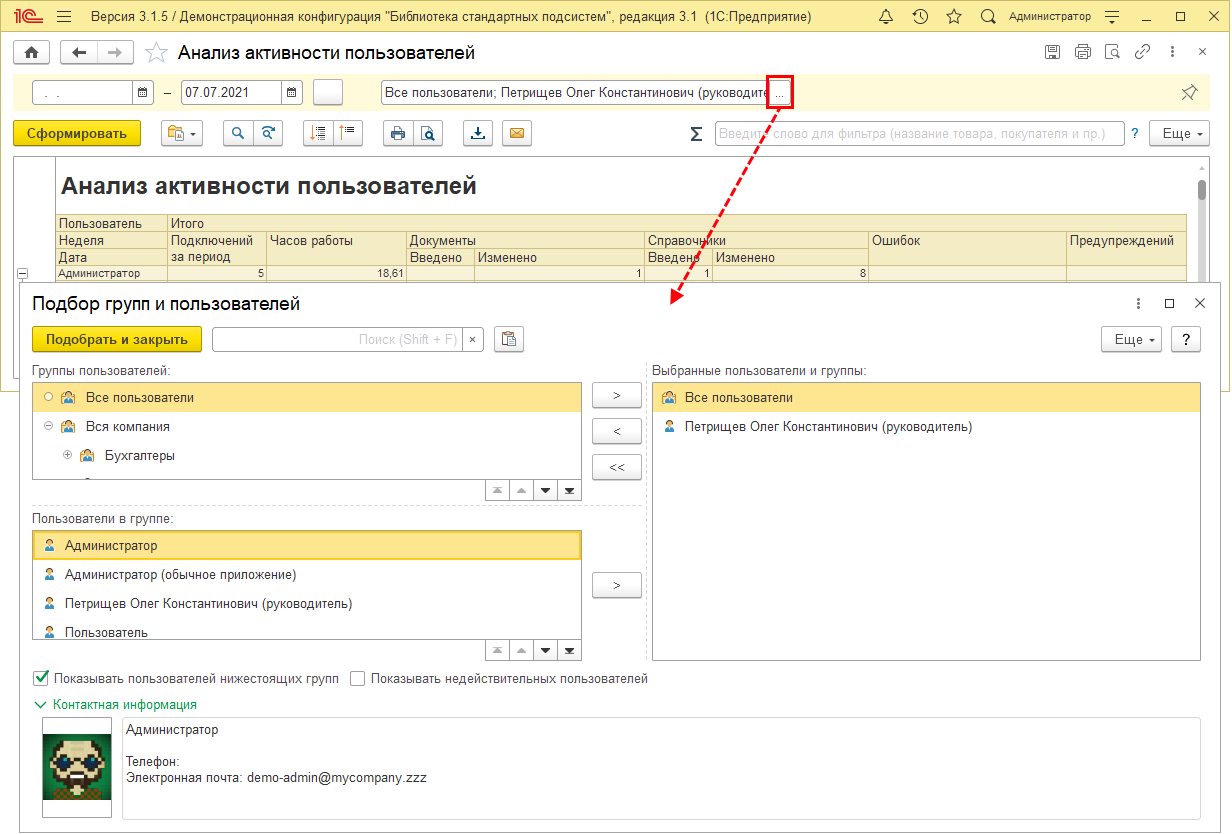Open calendar for the 07.07.2021 date
This screenshot has width=1232, height=834.
(x=292, y=93)
